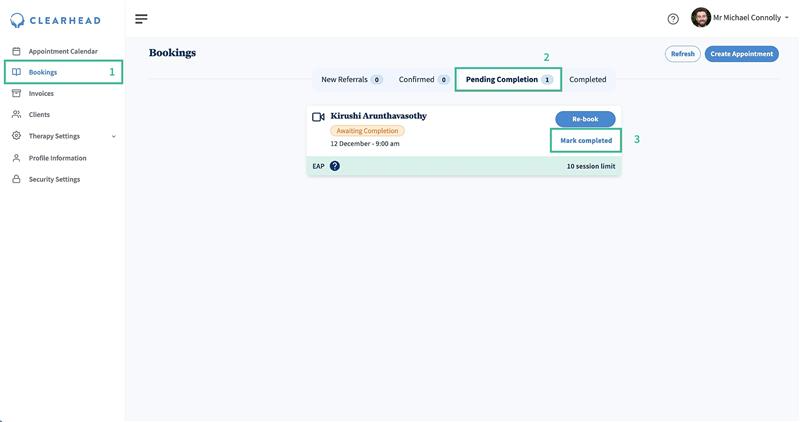Open Profile Information

(x=58, y=158)
